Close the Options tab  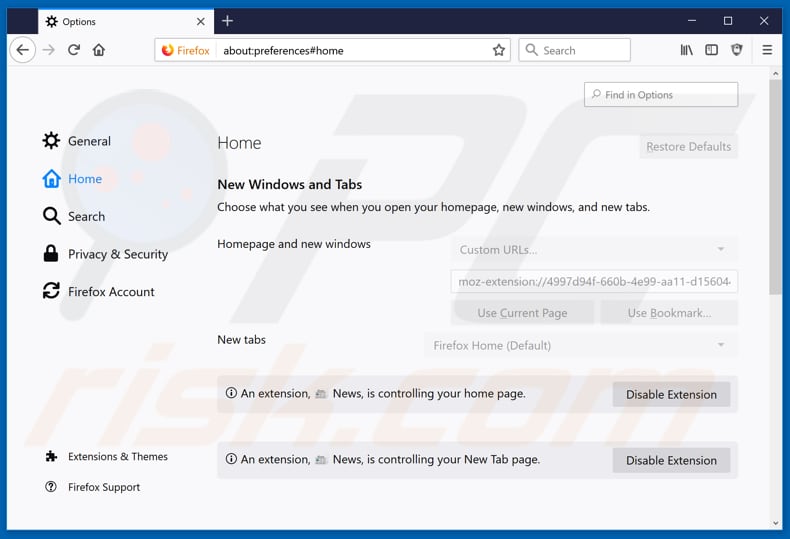pyautogui.click(x=201, y=22)
